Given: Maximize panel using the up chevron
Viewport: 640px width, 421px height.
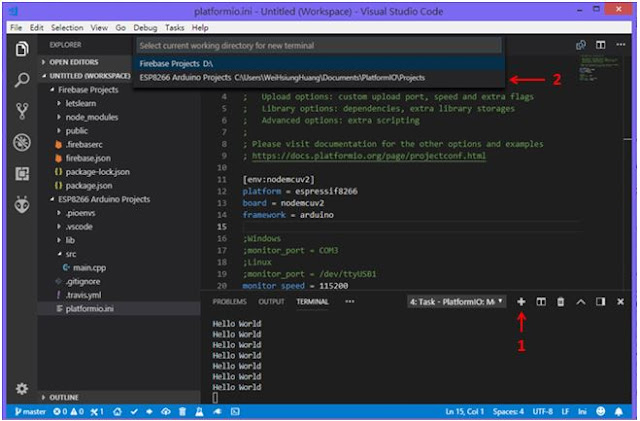Looking at the screenshot, I should coord(581,302).
